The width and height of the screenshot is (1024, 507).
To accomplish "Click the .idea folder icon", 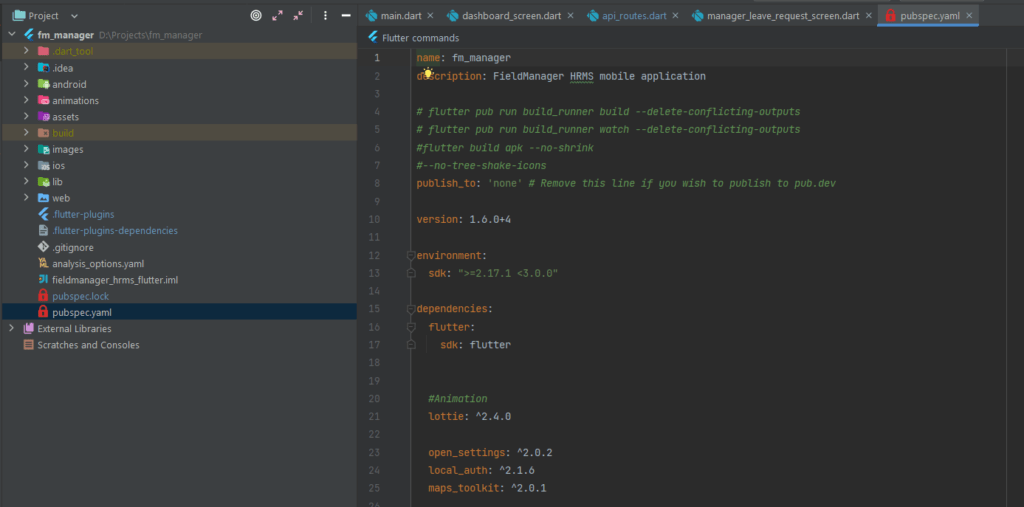I will [x=43, y=67].
